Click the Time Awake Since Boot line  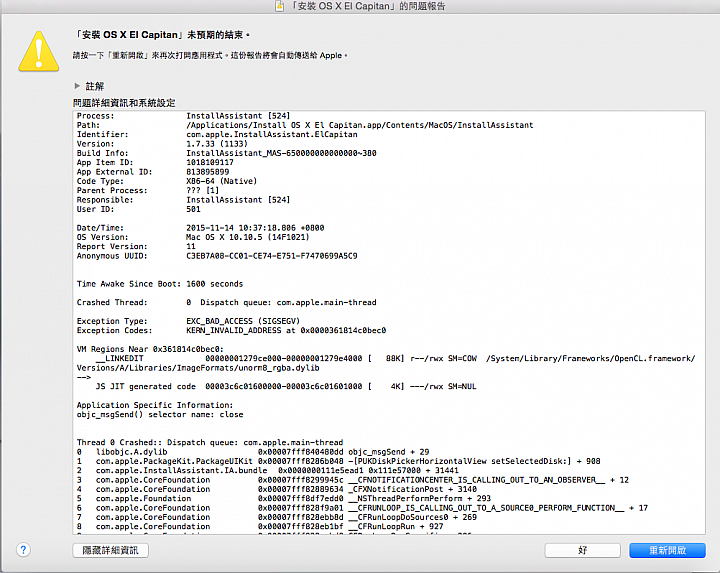[x=160, y=284]
